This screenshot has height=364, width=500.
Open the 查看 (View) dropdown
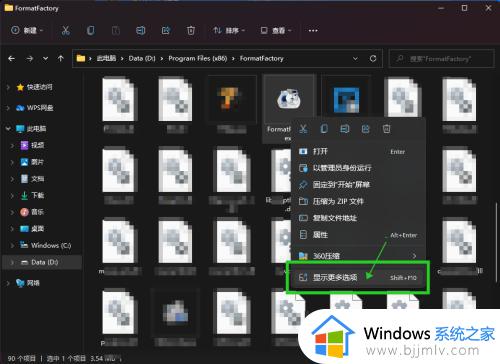pyautogui.click(x=276, y=31)
